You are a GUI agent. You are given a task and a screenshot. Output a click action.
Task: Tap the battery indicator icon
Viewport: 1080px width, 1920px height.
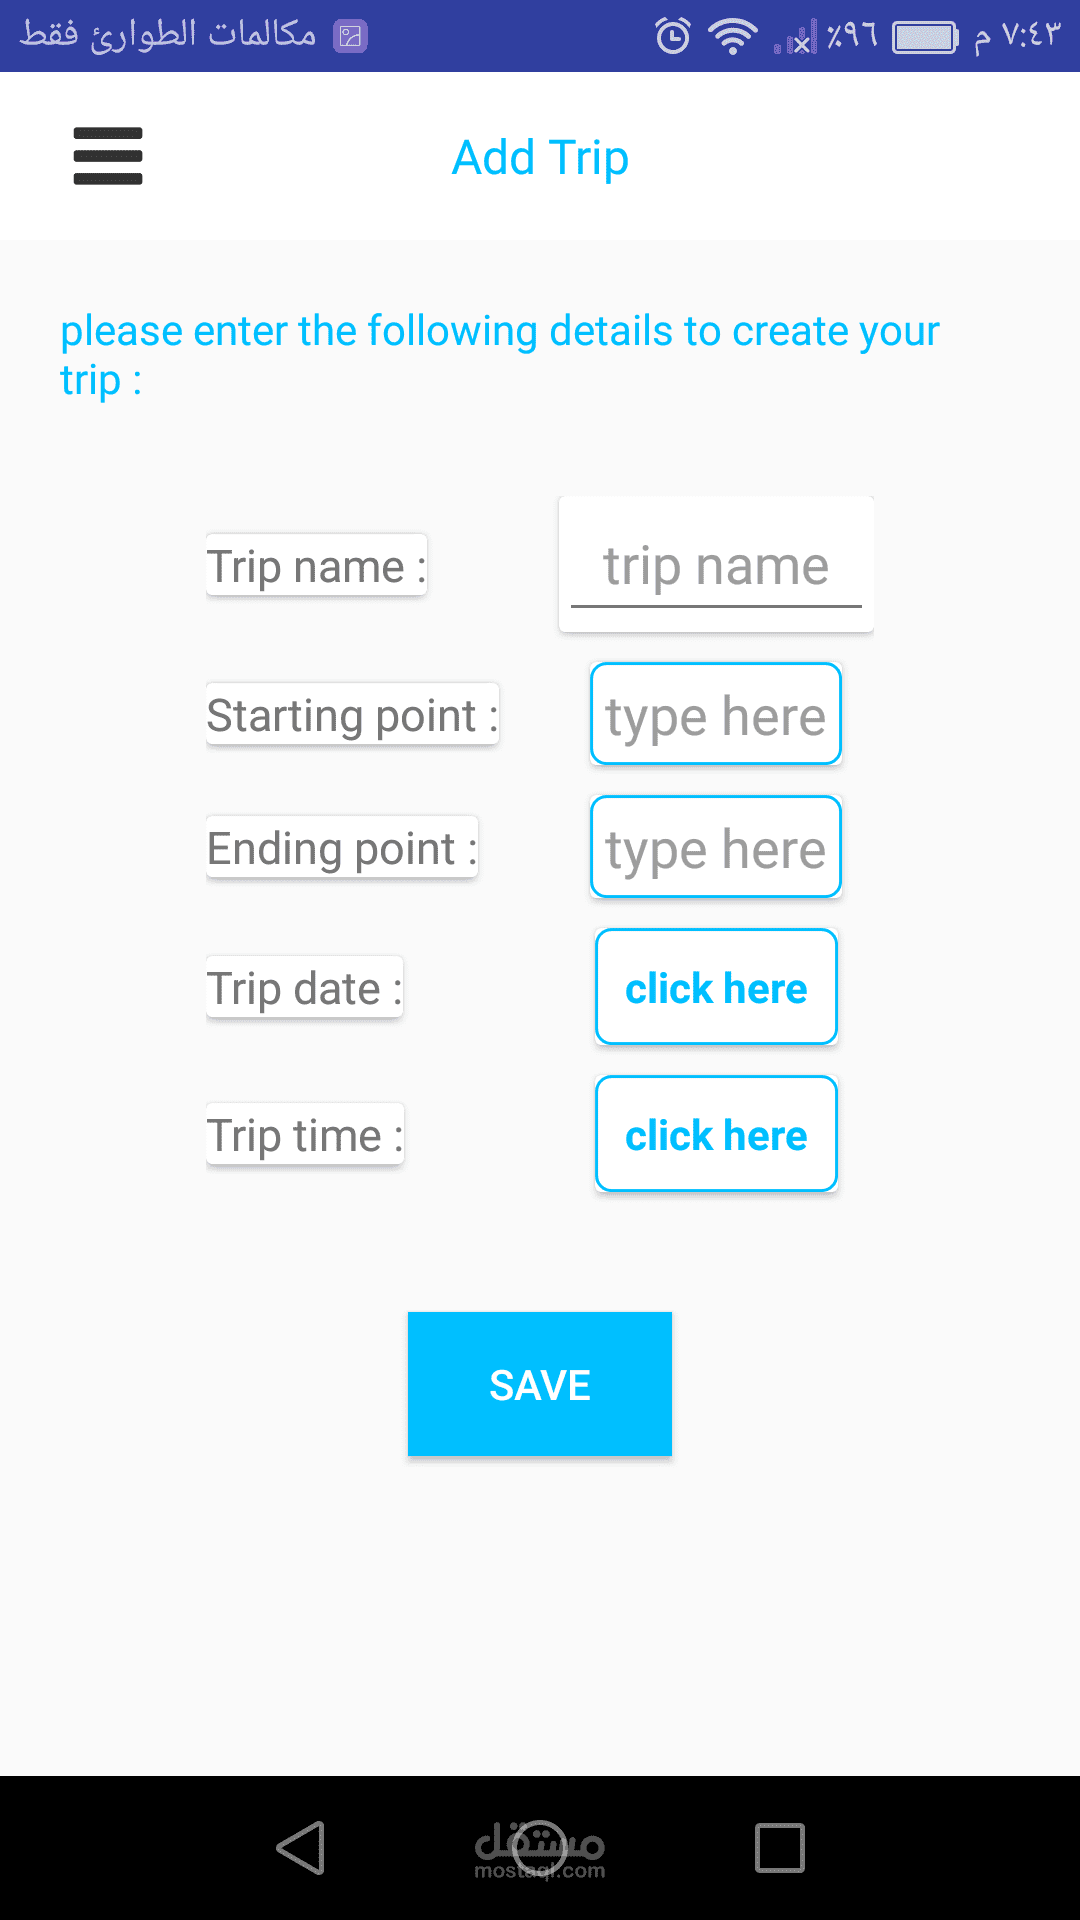click(x=925, y=38)
